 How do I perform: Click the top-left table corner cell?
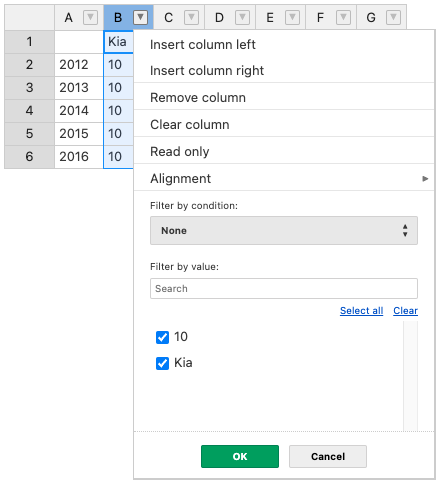click(29, 17)
